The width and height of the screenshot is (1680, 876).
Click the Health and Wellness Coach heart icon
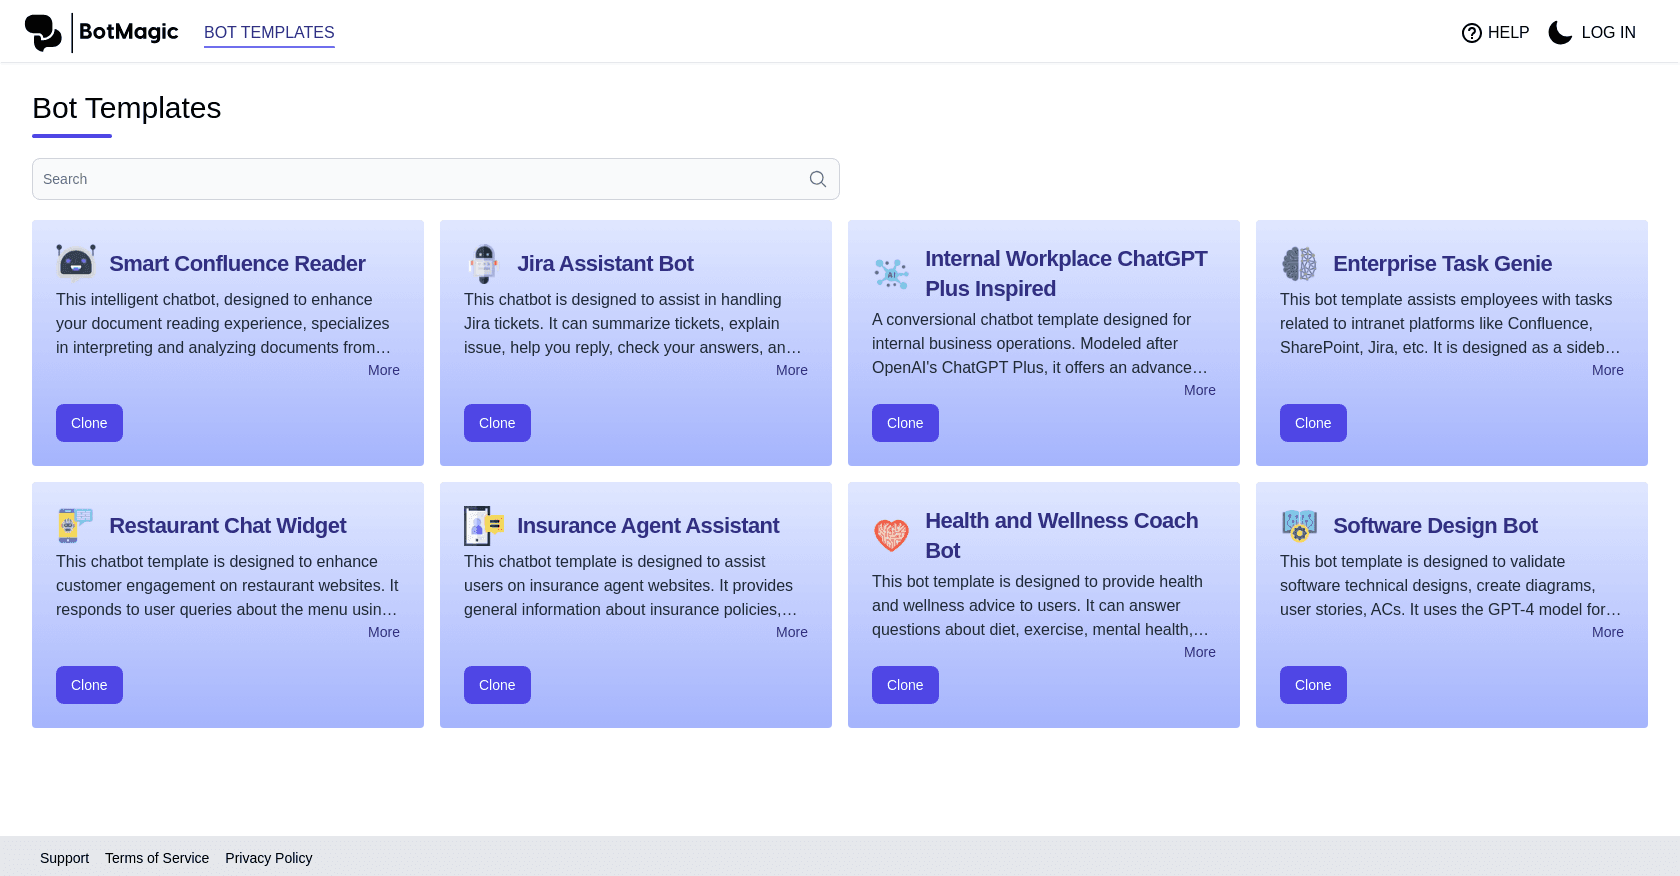[891, 535]
